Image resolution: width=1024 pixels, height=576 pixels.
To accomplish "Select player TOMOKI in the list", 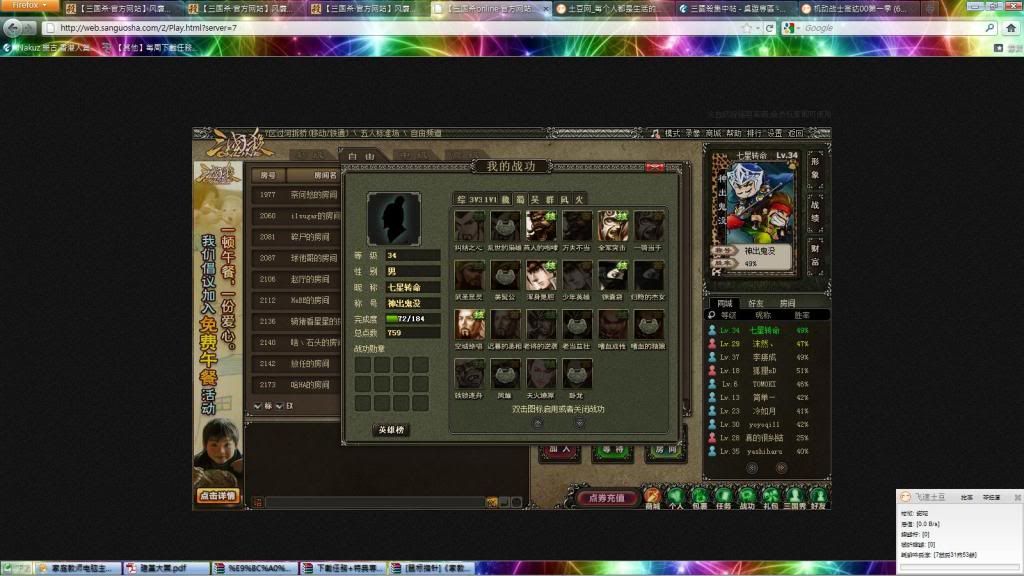I will [x=767, y=384].
